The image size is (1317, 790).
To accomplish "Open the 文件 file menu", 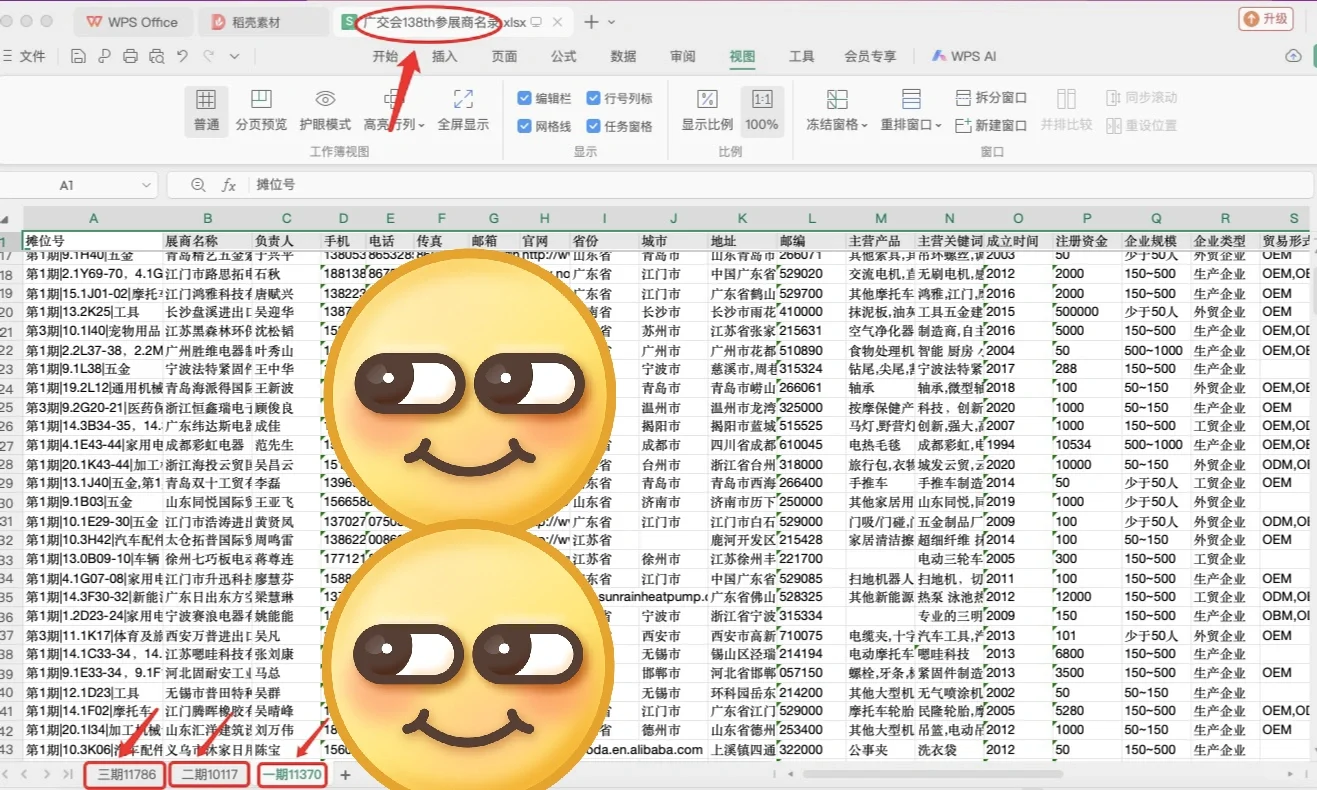I will coord(24,56).
